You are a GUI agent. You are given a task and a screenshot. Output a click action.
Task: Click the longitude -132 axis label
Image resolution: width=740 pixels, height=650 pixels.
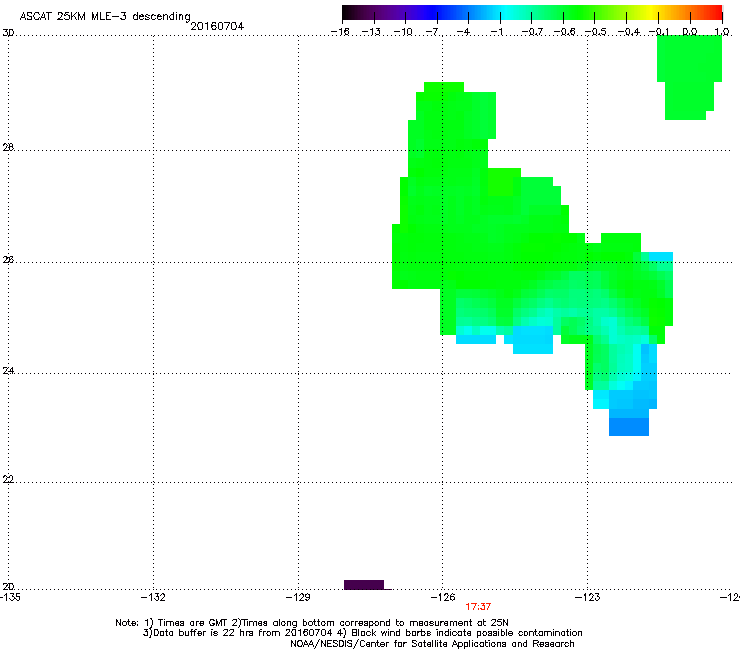[153, 597]
